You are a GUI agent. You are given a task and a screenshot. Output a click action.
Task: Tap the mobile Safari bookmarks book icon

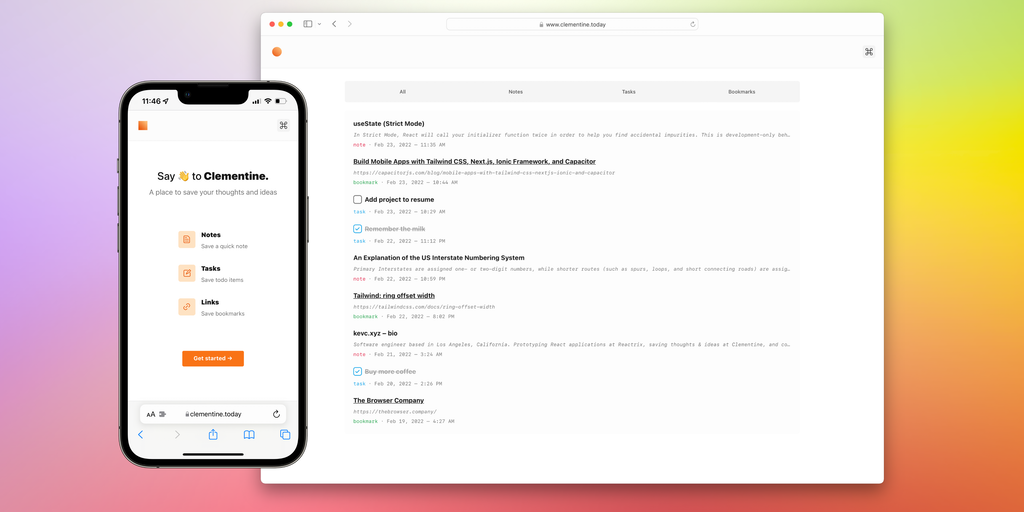[x=249, y=434]
